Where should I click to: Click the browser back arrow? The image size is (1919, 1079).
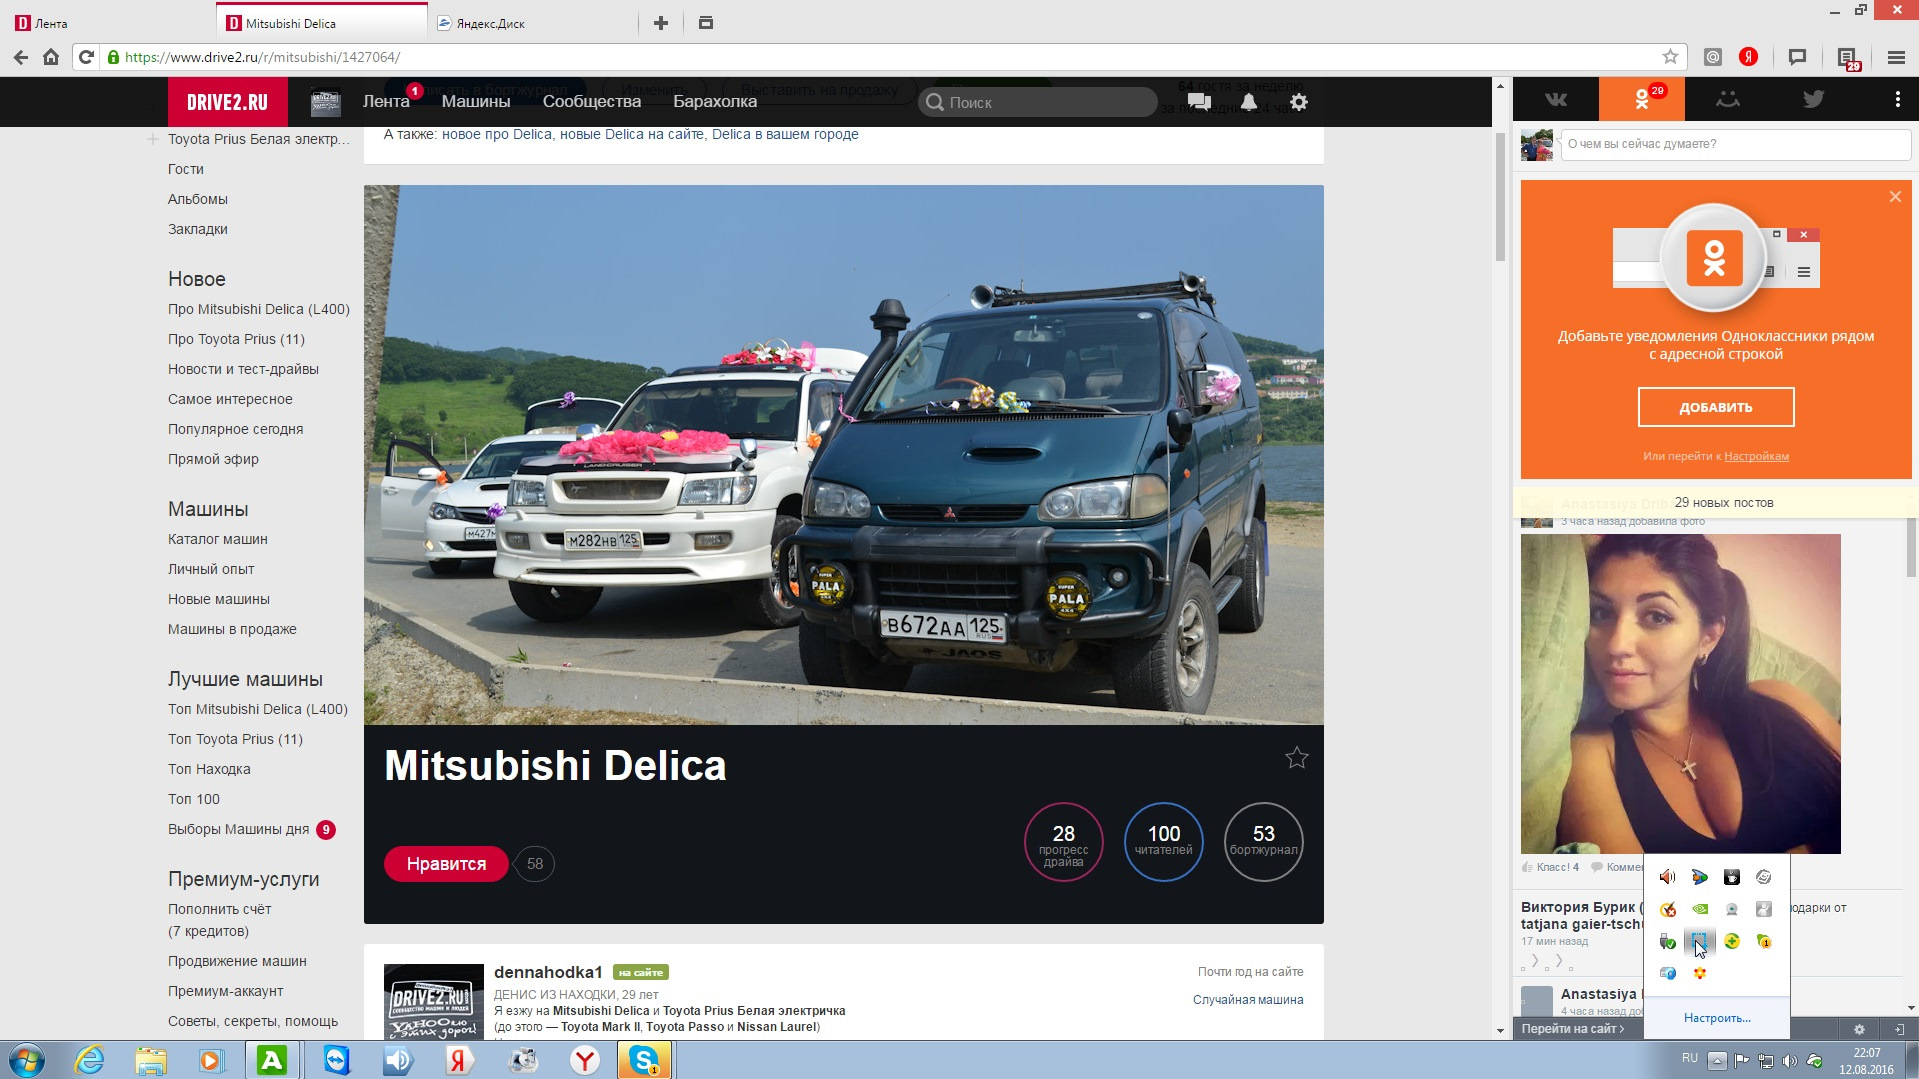(20, 57)
